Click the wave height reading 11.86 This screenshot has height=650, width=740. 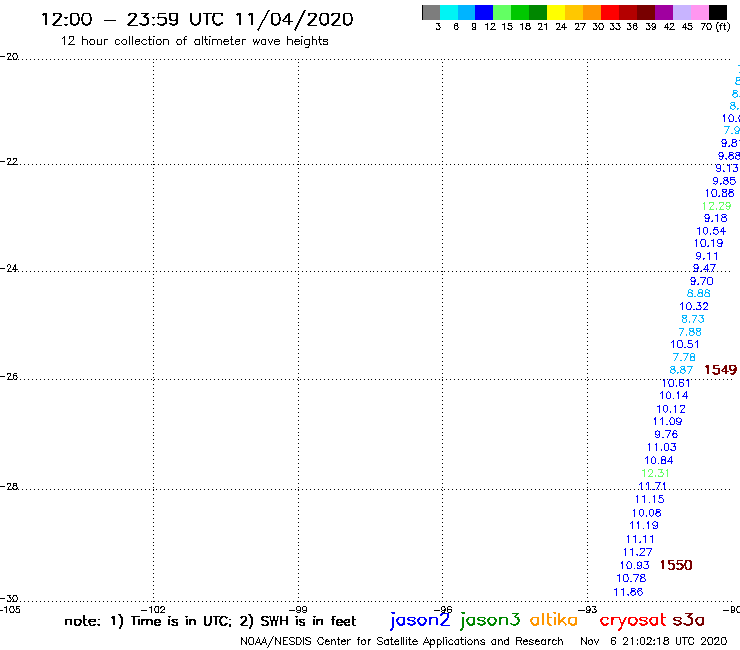pyautogui.click(x=628, y=592)
